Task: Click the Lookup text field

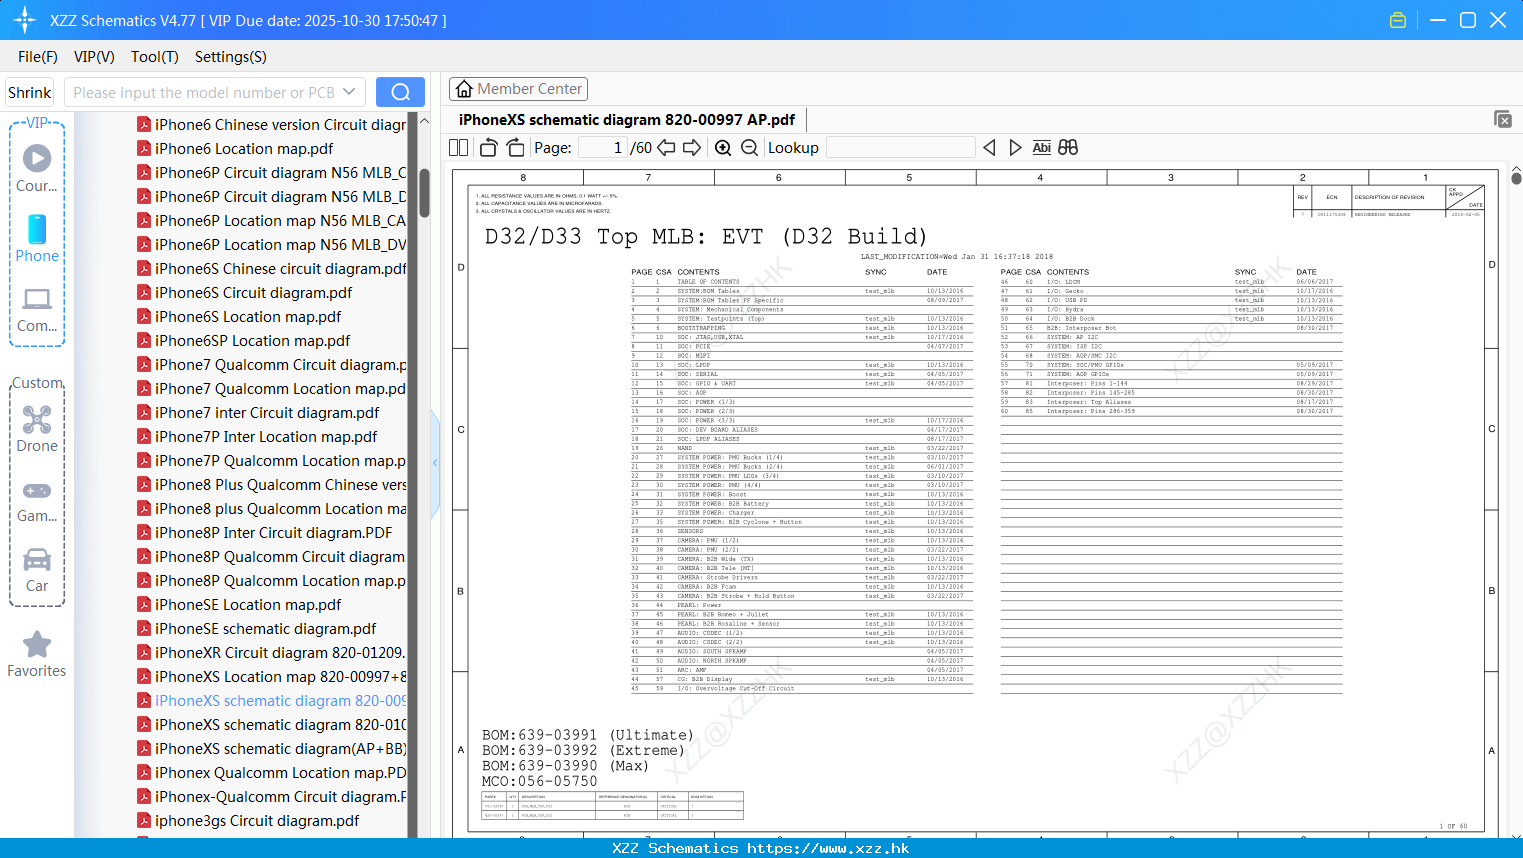Action: point(901,148)
